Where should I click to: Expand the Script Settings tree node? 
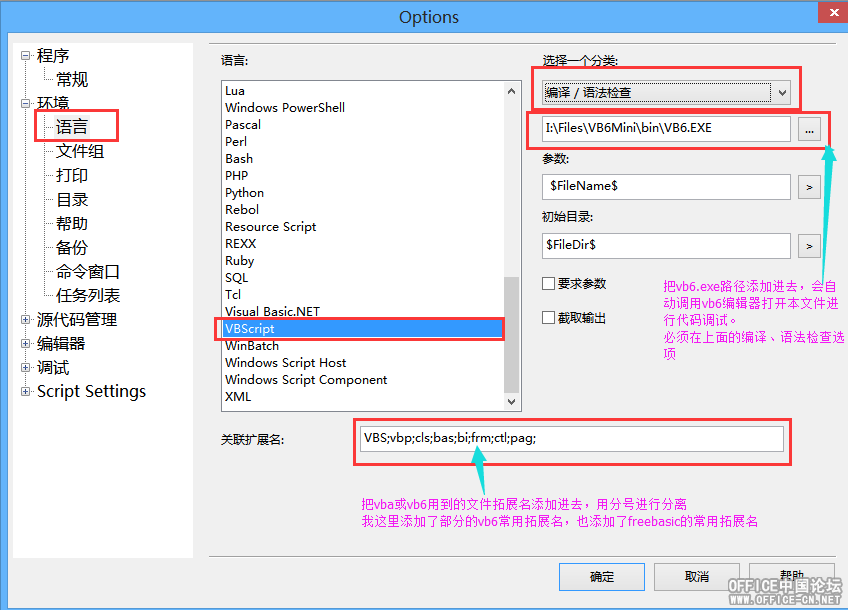coord(25,392)
